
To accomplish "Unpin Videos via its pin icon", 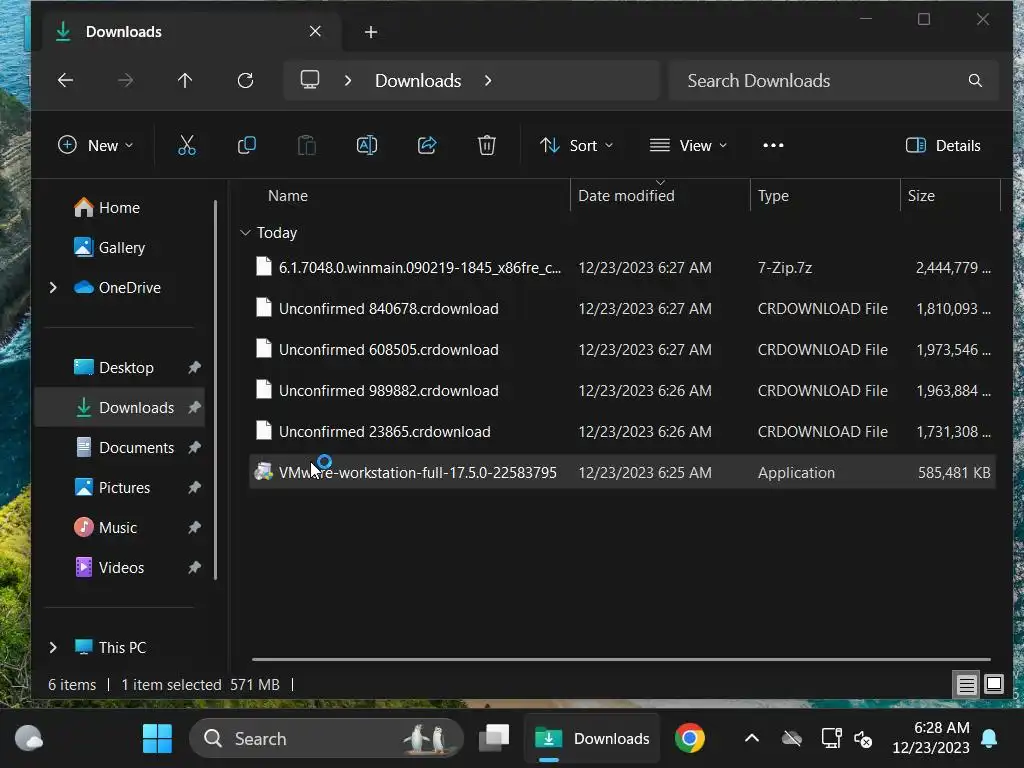I will point(194,568).
